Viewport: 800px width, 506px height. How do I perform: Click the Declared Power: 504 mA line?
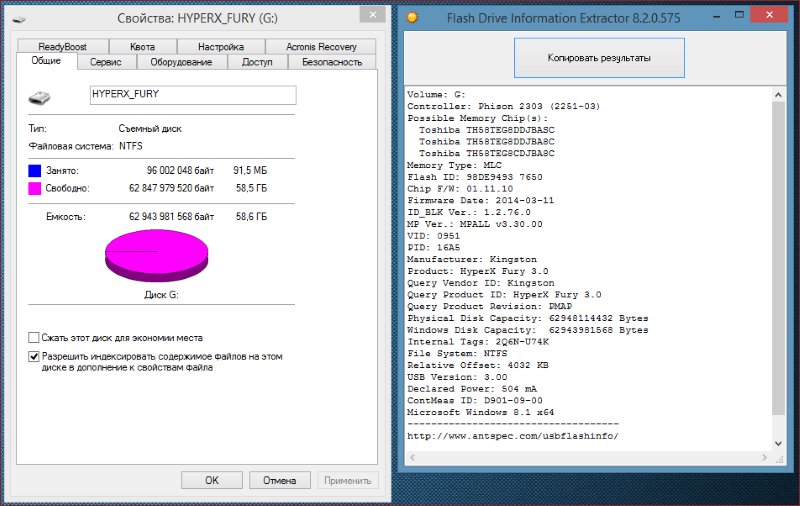(472, 389)
